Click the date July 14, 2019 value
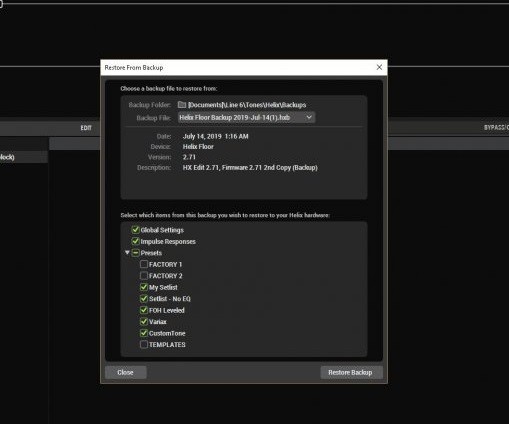This screenshot has width=509, height=424. click(215, 136)
